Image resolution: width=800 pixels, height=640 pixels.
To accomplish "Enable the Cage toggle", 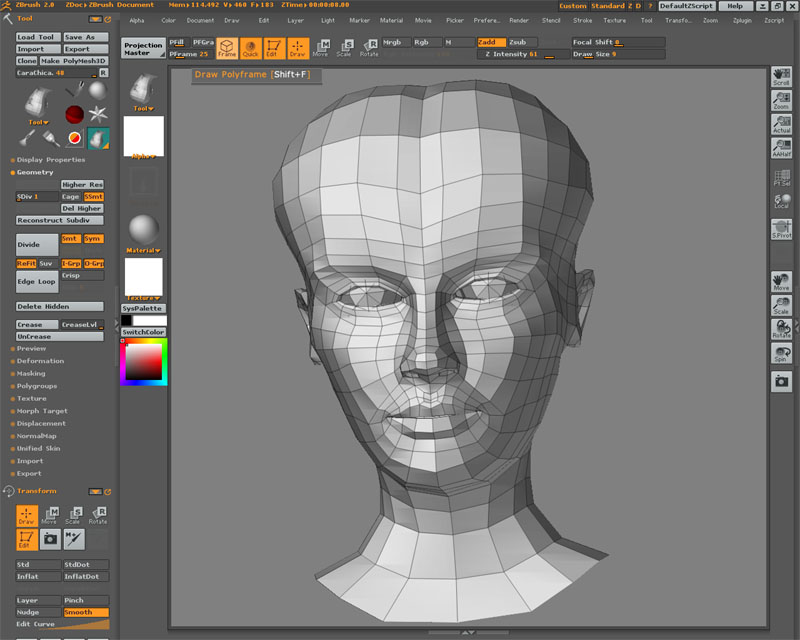I will (70, 197).
